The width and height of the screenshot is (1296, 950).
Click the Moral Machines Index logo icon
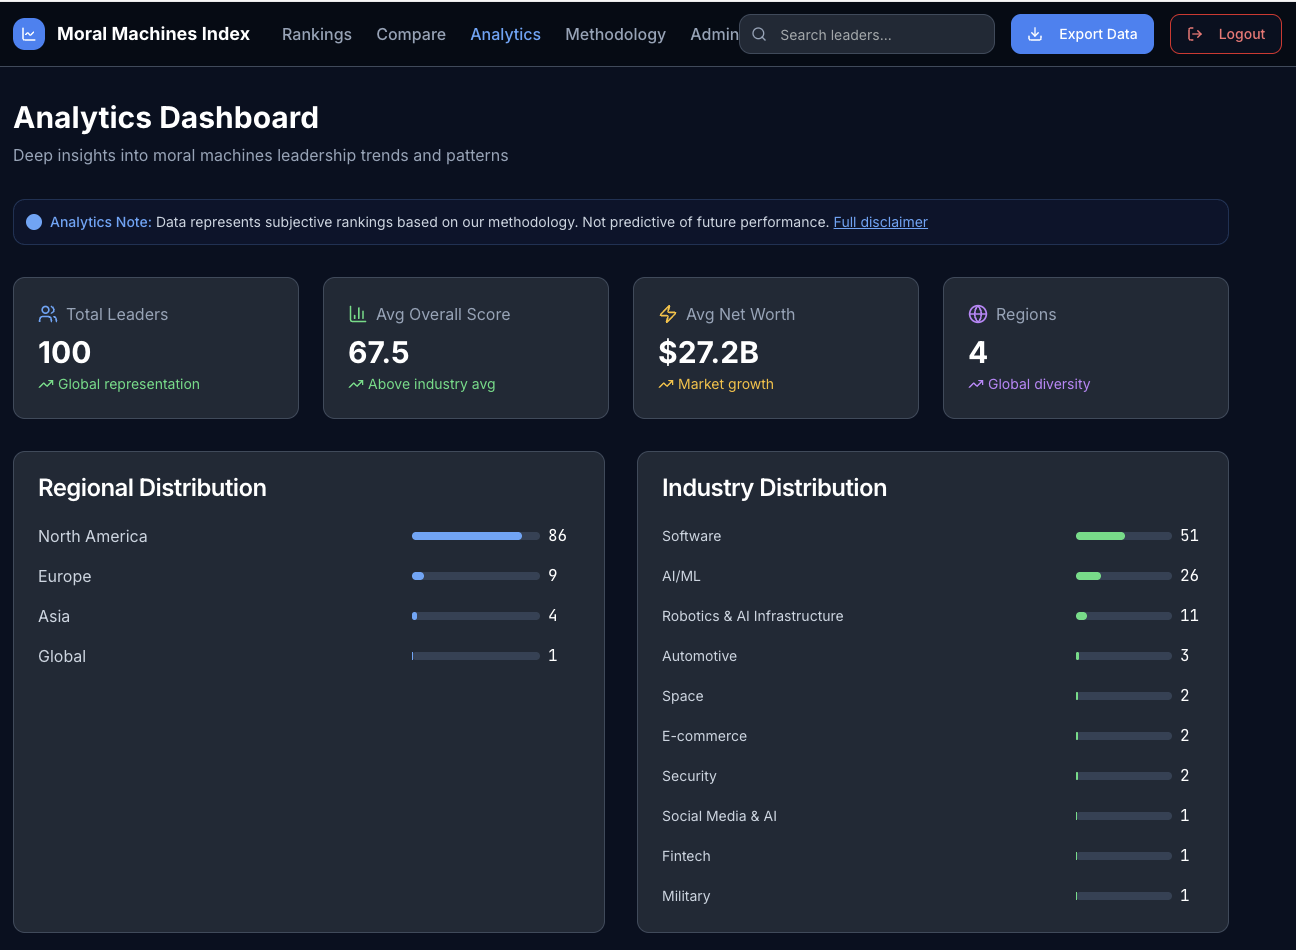[x=29, y=34]
